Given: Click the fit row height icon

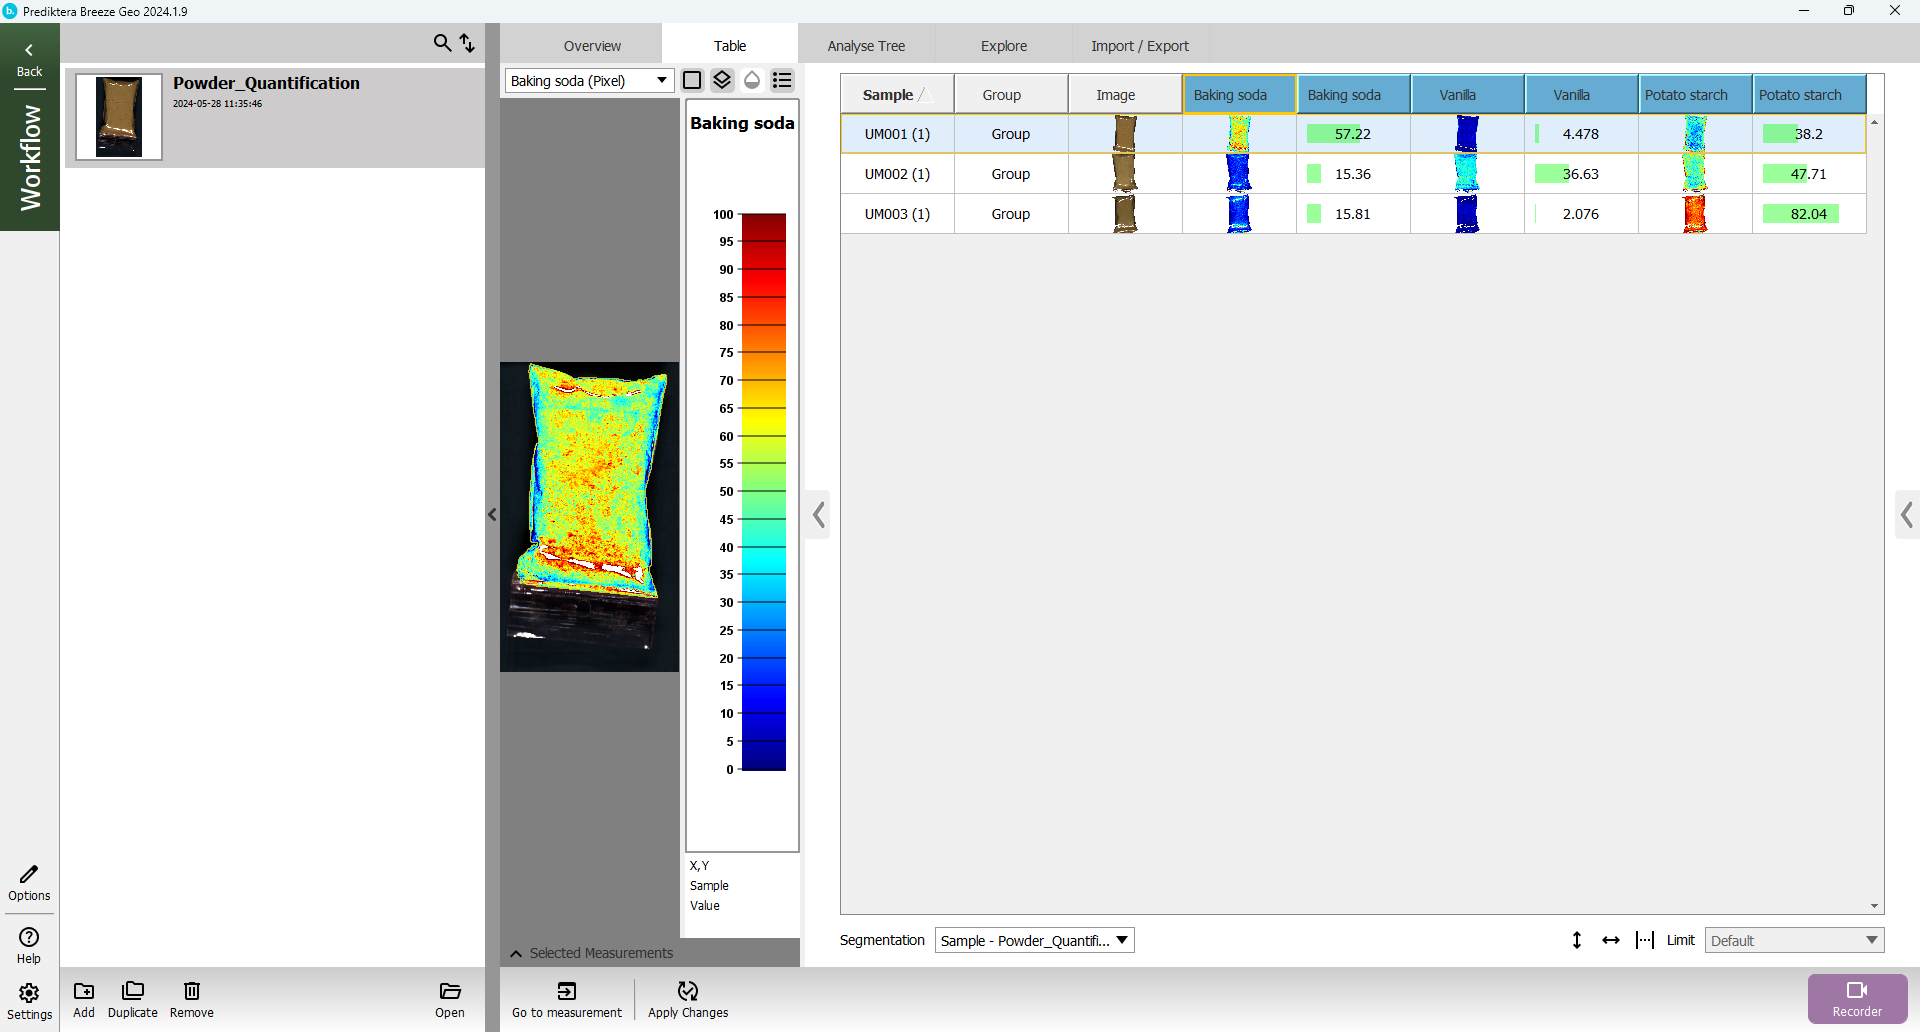Looking at the screenshot, I should pos(1577,940).
